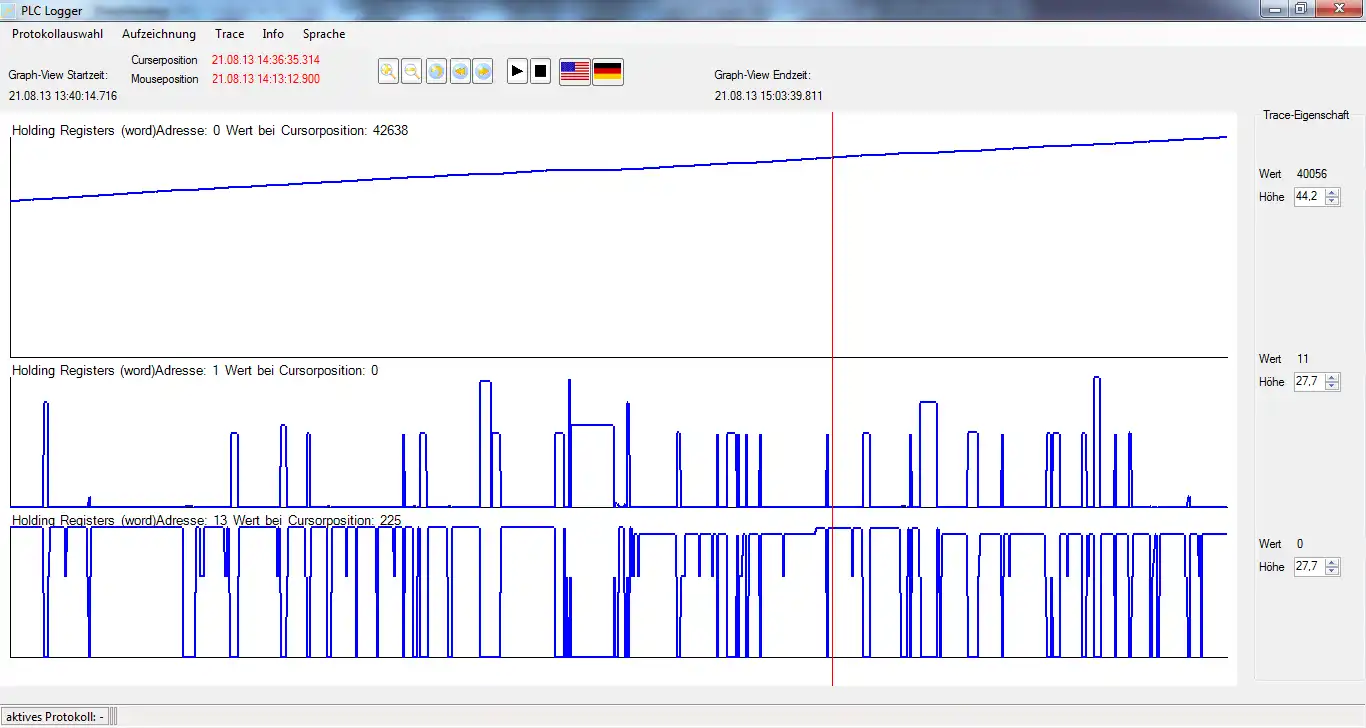Switch language using the US flag icon
Viewport: 1366px width, 728px height.
tap(574, 72)
